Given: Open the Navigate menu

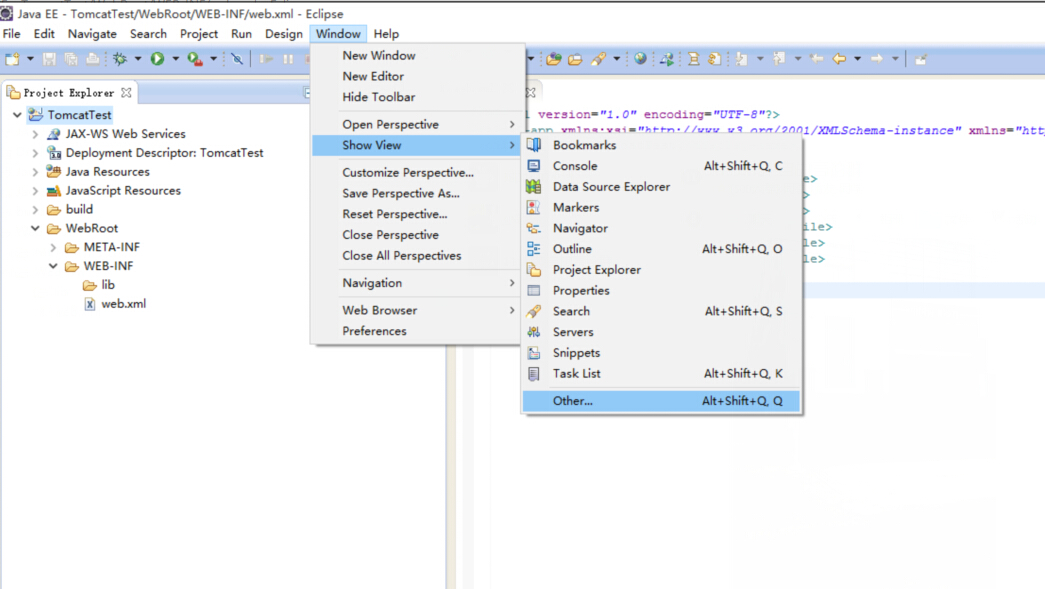Looking at the screenshot, I should [x=92, y=34].
